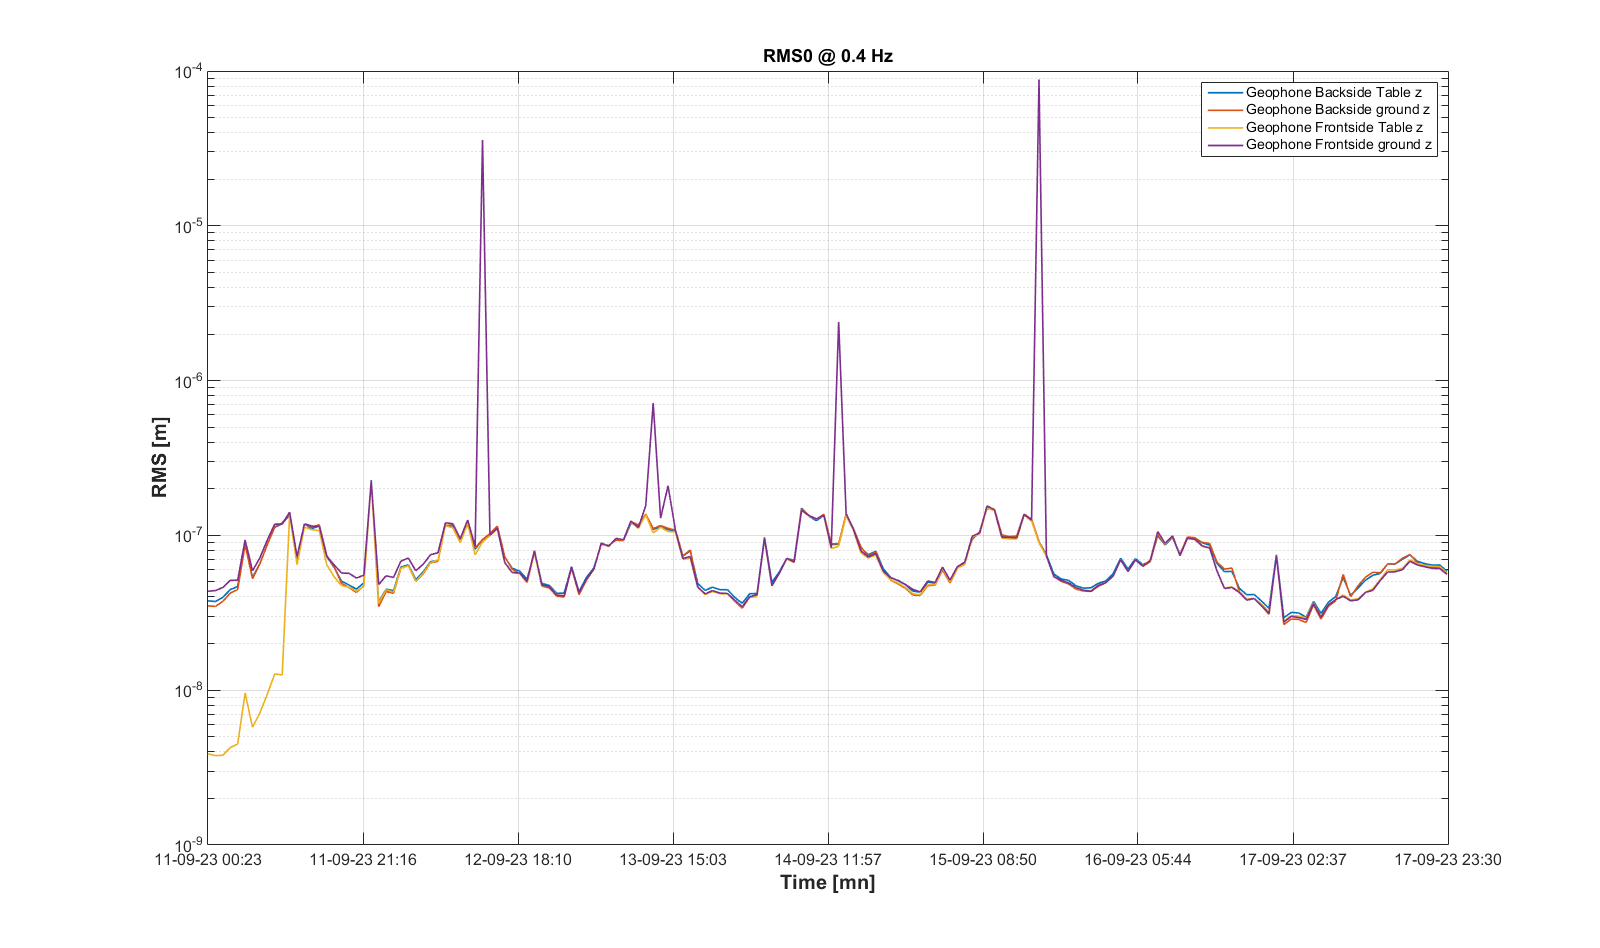
Task: Click the x-axis label 'Time [mn]'
Action: coord(827,882)
